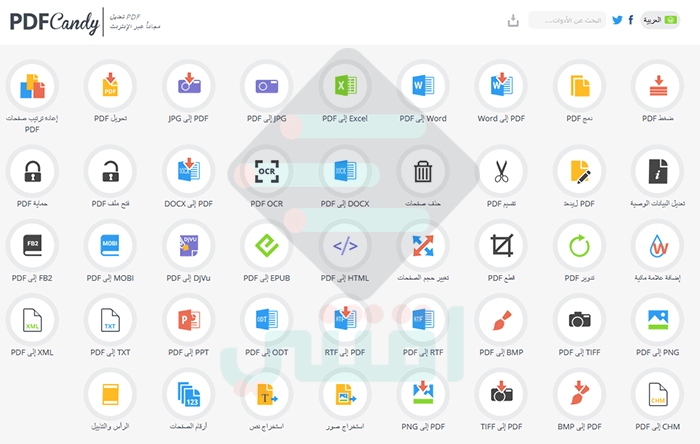Click the page numbers 123 icon
This screenshot has width=700, height=444.
point(188,394)
